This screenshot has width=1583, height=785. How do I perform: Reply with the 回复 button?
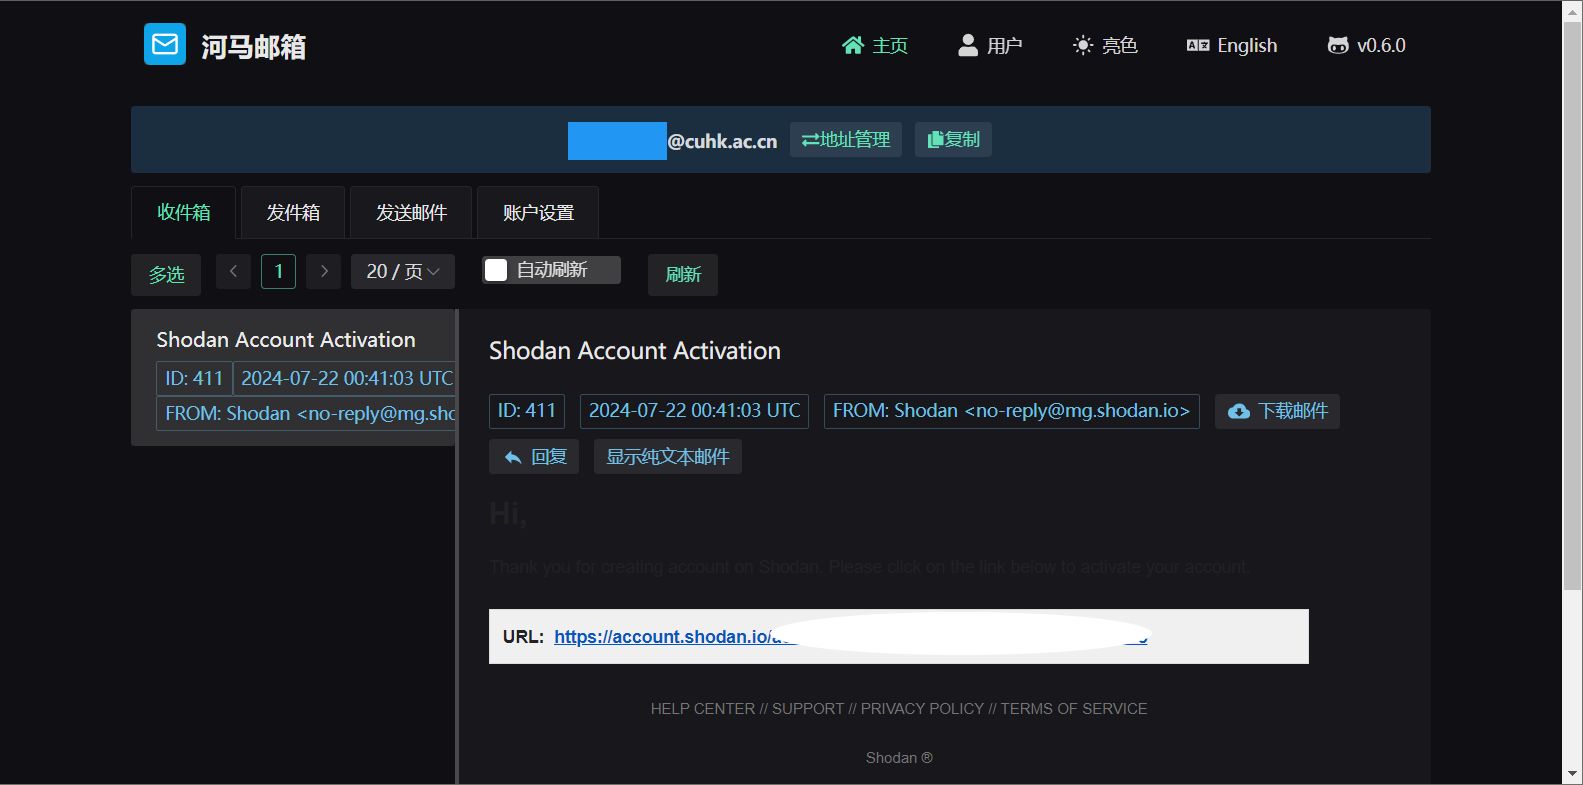534,457
